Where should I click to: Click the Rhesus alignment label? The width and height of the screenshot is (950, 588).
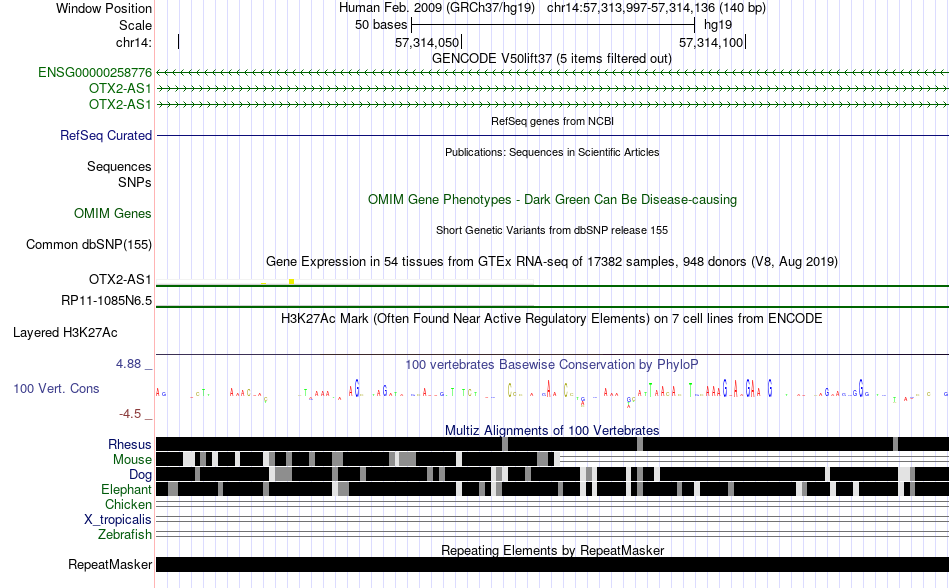tap(130, 444)
